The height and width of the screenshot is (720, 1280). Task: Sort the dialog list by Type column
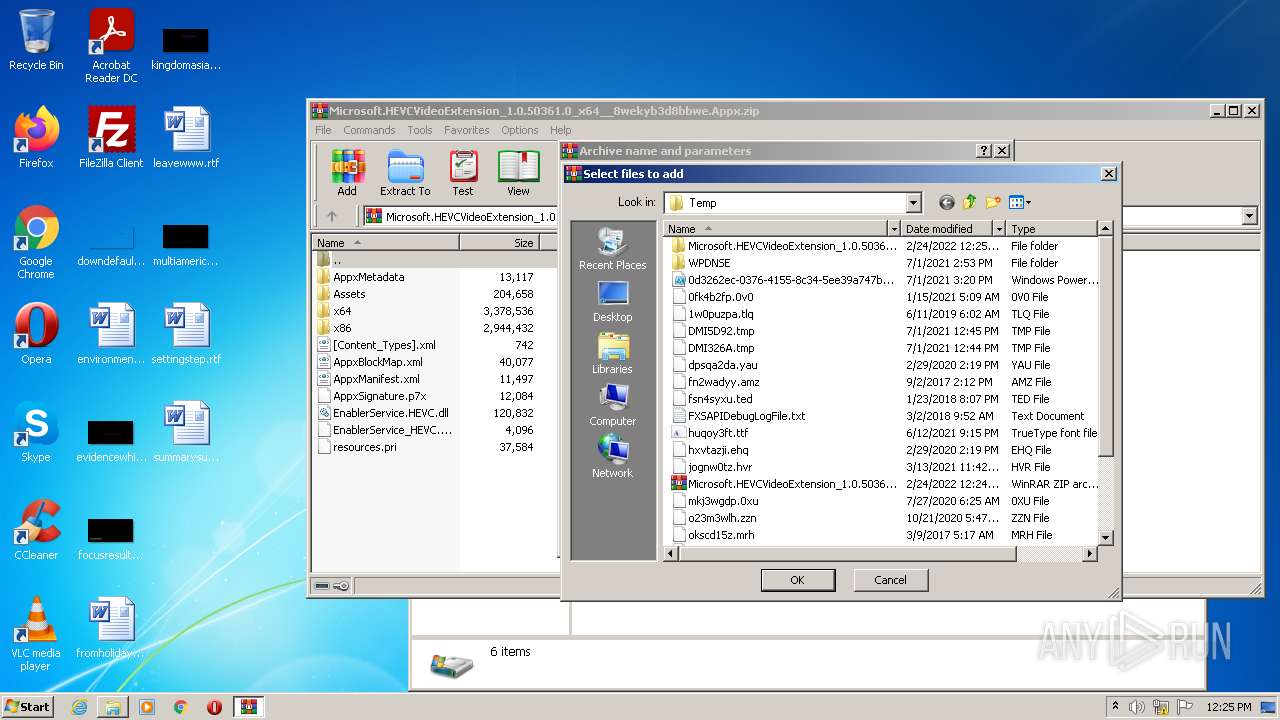coord(1051,229)
